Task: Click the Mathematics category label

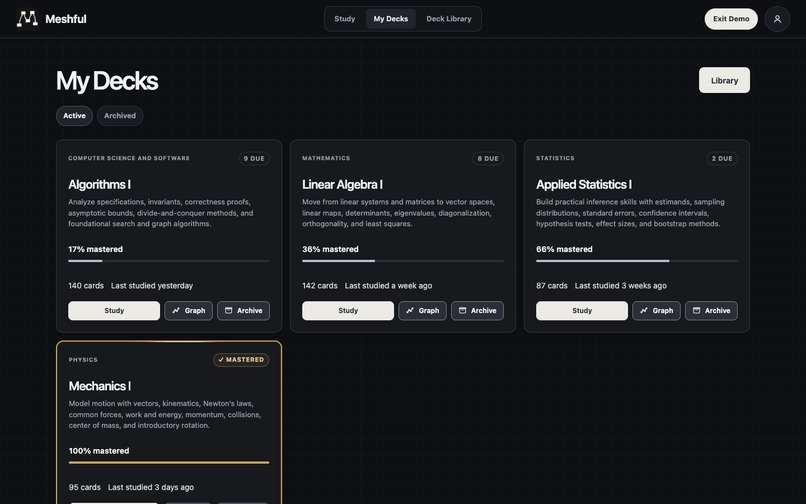Action: click(326, 158)
